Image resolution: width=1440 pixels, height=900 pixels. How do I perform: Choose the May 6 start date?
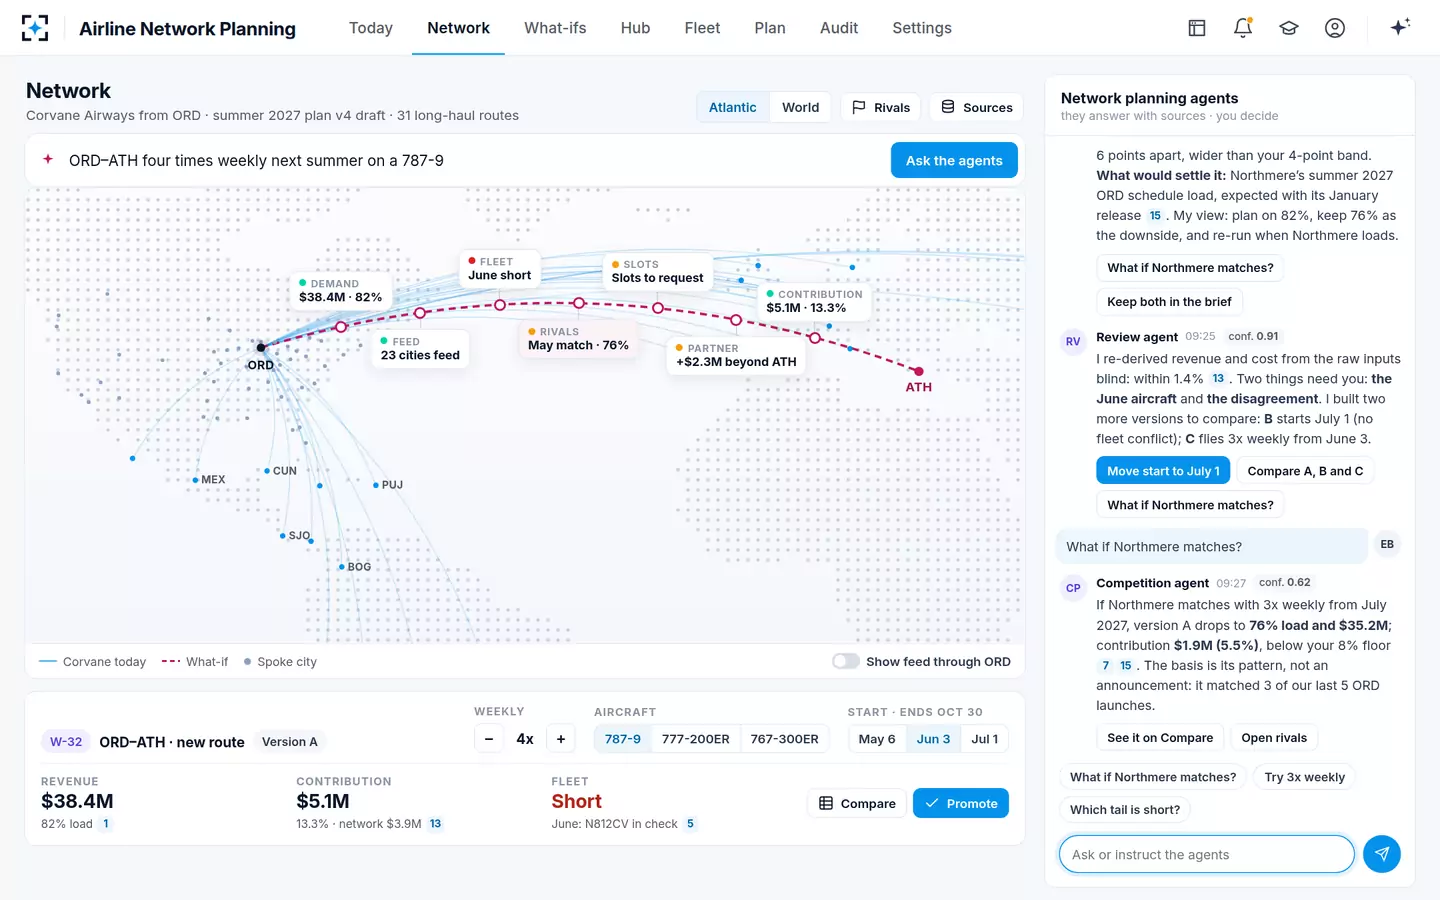(x=877, y=739)
